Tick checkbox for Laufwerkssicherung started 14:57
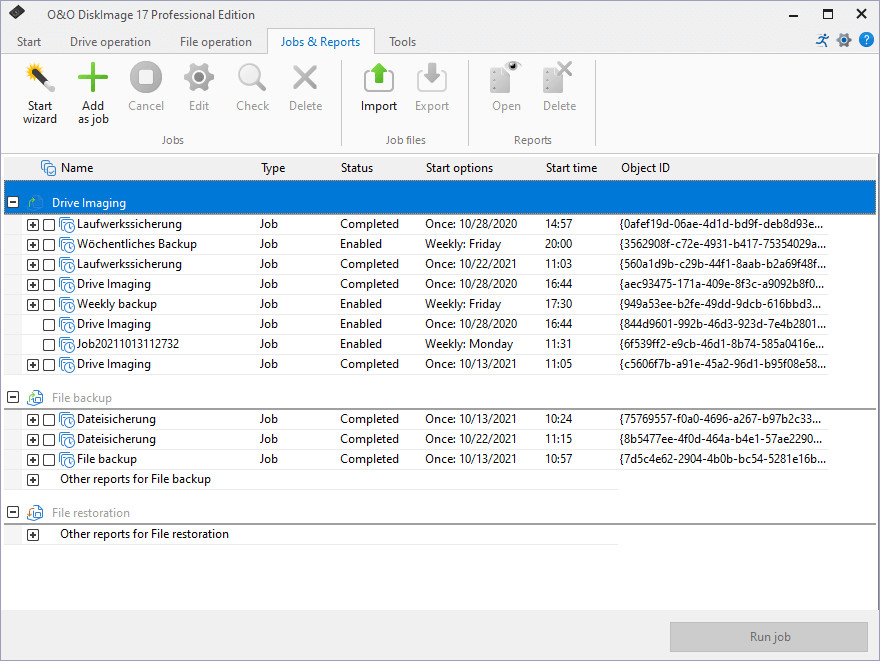The height and width of the screenshot is (661, 880). 49,225
